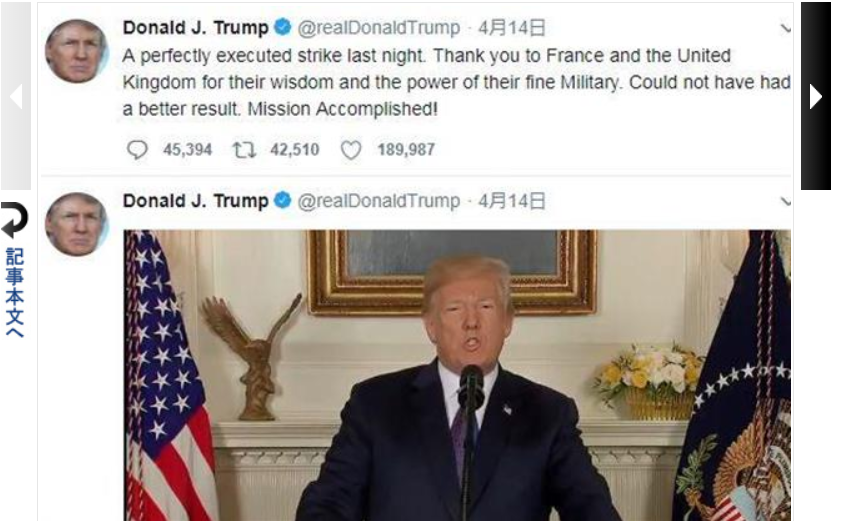Click the 189,987 likes count
Image resolution: width=850 pixels, height=521 pixels.
(x=406, y=150)
